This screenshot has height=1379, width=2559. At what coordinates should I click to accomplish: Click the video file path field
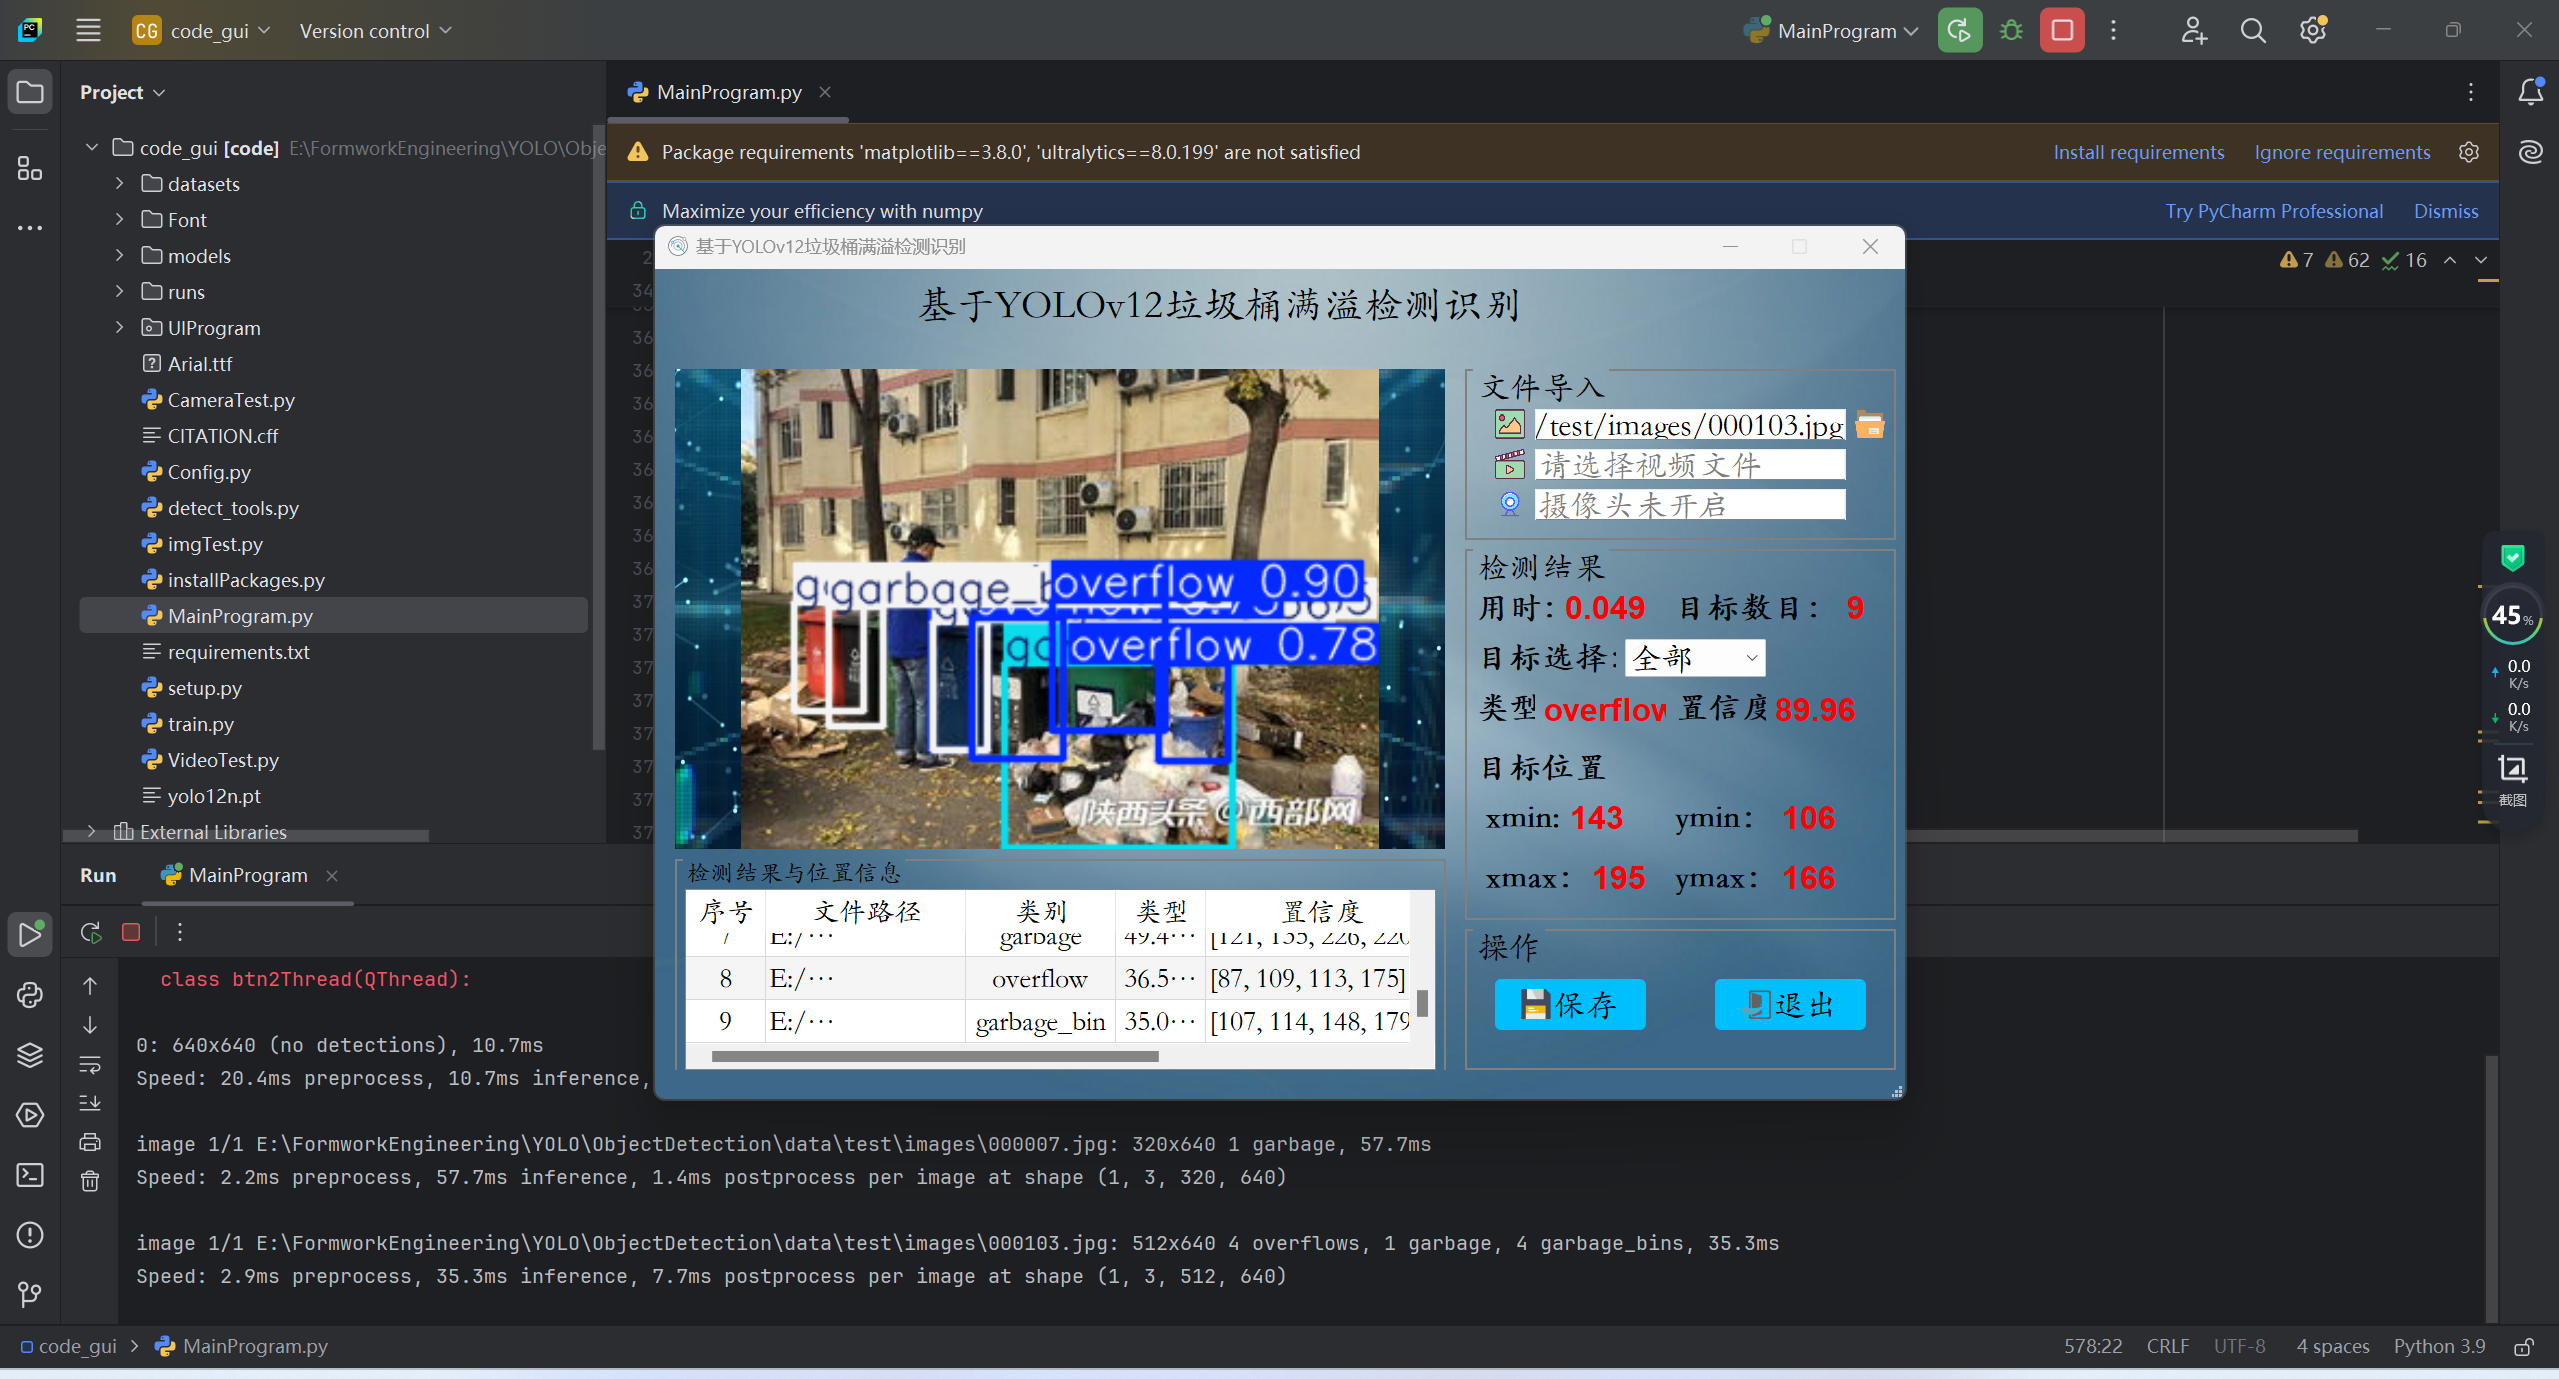pos(1689,465)
